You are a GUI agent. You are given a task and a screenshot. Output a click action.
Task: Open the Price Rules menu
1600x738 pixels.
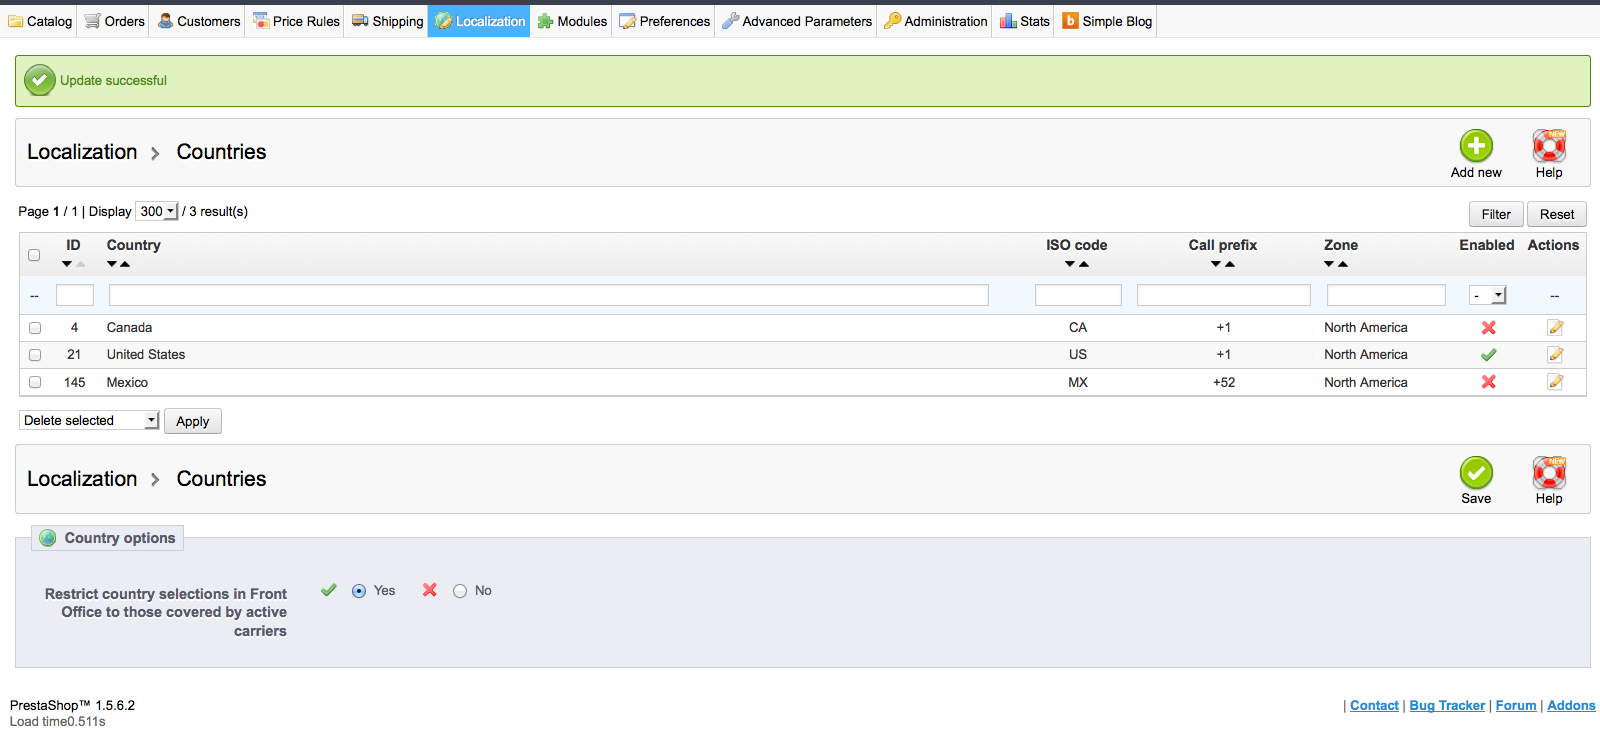pos(297,21)
